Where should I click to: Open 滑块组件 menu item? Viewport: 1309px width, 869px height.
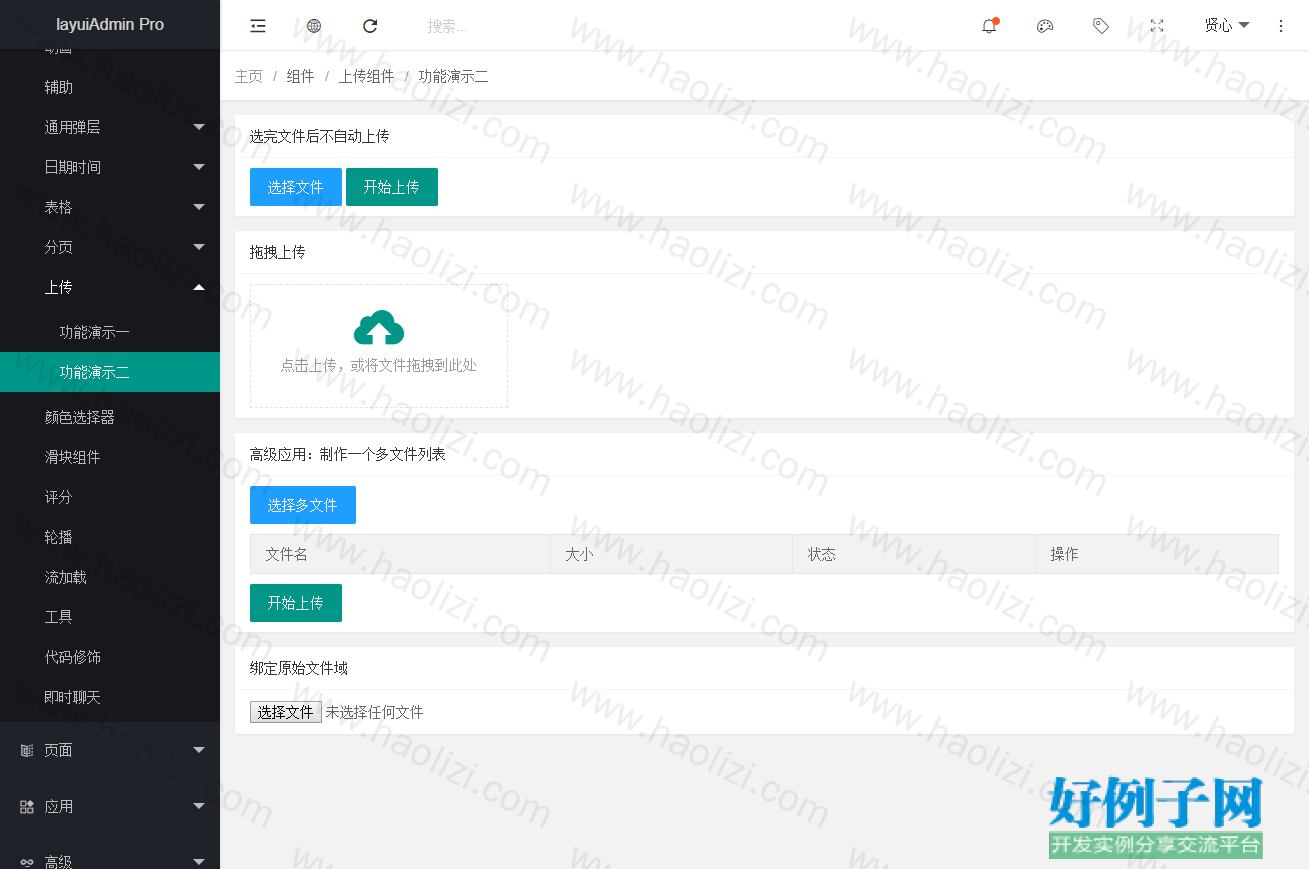(110, 457)
